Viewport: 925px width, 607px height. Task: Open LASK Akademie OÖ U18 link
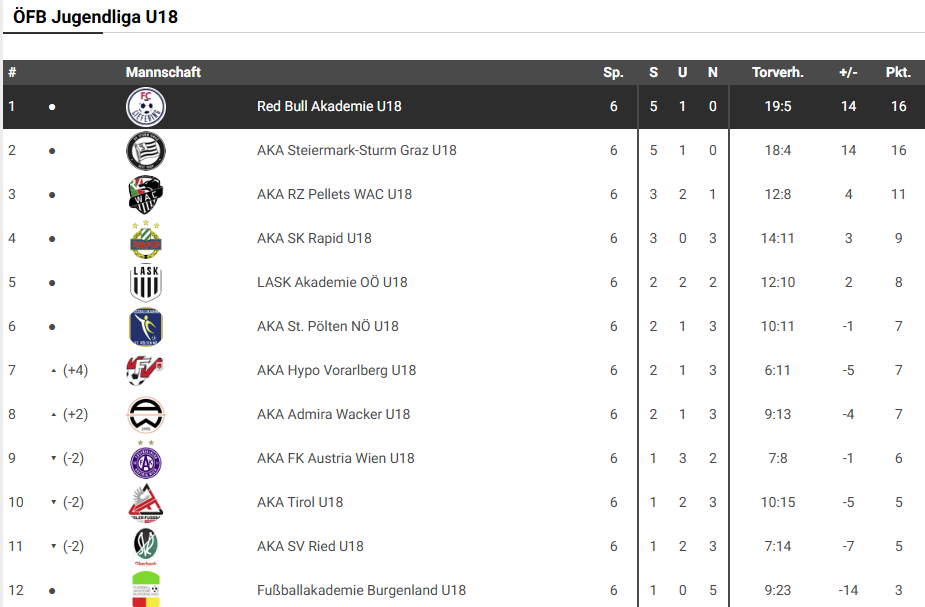pos(332,282)
